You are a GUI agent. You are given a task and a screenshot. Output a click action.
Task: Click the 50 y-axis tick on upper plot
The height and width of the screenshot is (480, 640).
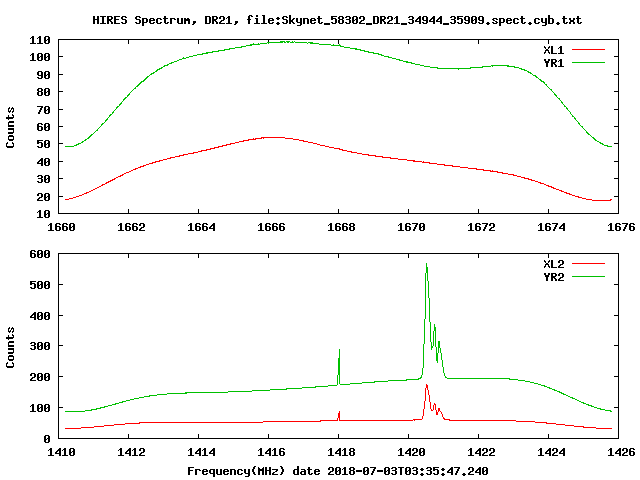point(44,144)
